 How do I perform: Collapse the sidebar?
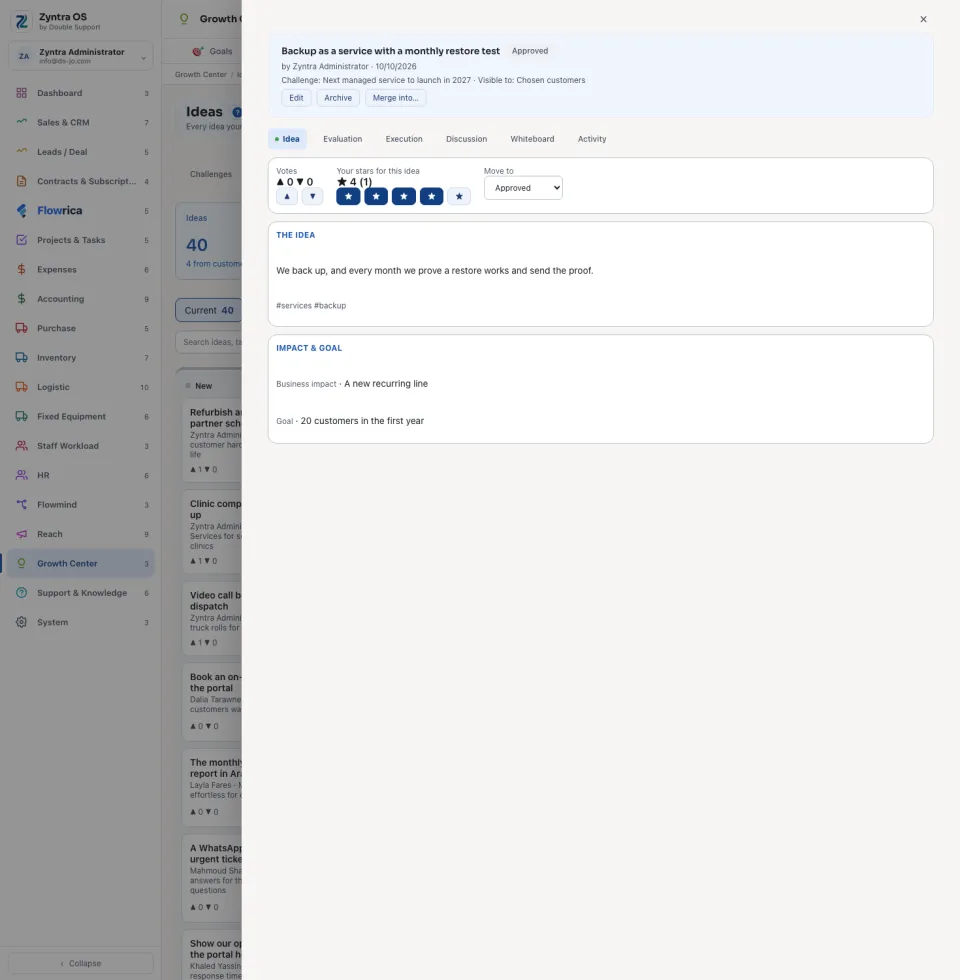(x=81, y=963)
